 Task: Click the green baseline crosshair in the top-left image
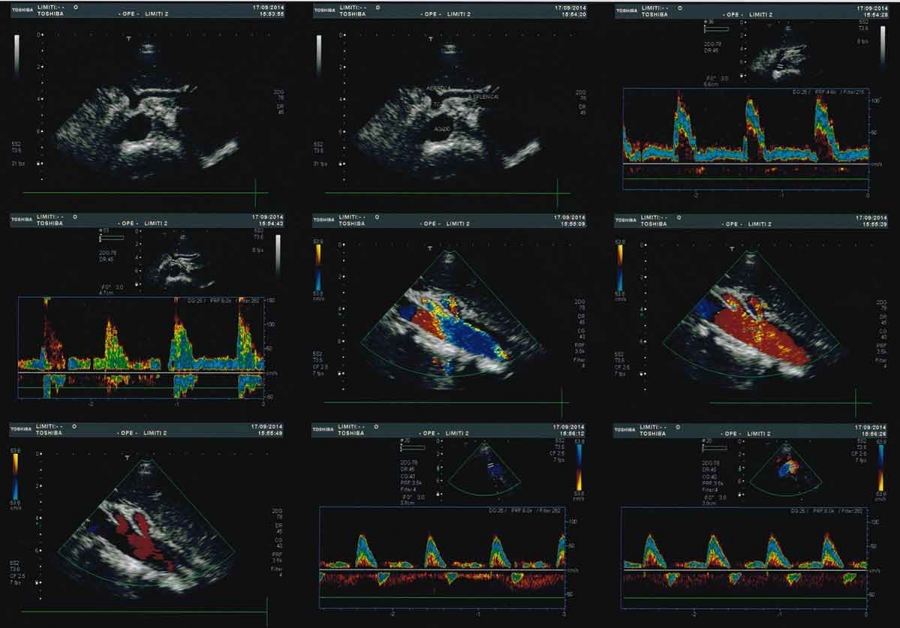coord(255,190)
